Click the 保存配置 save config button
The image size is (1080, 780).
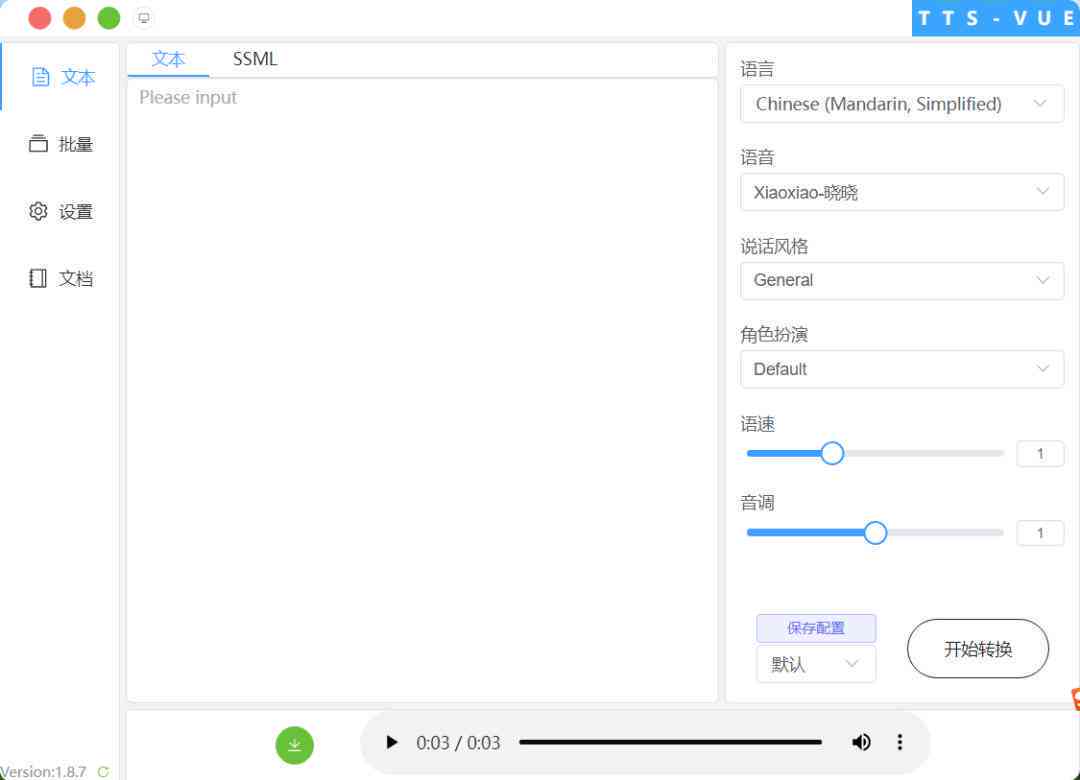816,628
